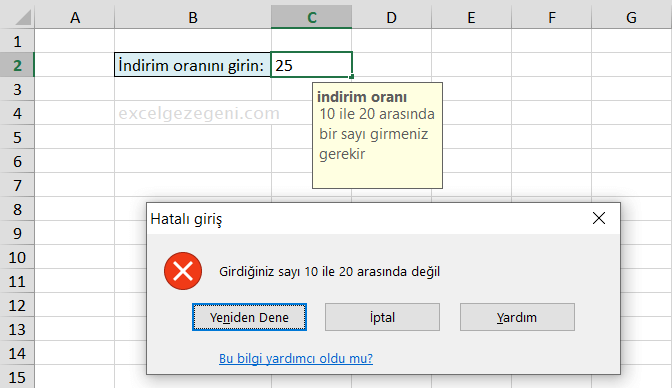Click the error text 'Girdiğiniz sayı 10 ile 20 arasında değil'
This screenshot has height=388, width=672.
click(x=329, y=271)
